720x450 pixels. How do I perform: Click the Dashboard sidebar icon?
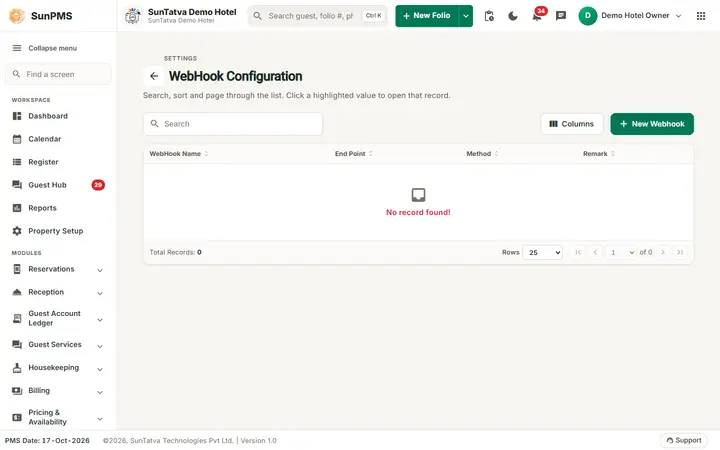point(17,116)
